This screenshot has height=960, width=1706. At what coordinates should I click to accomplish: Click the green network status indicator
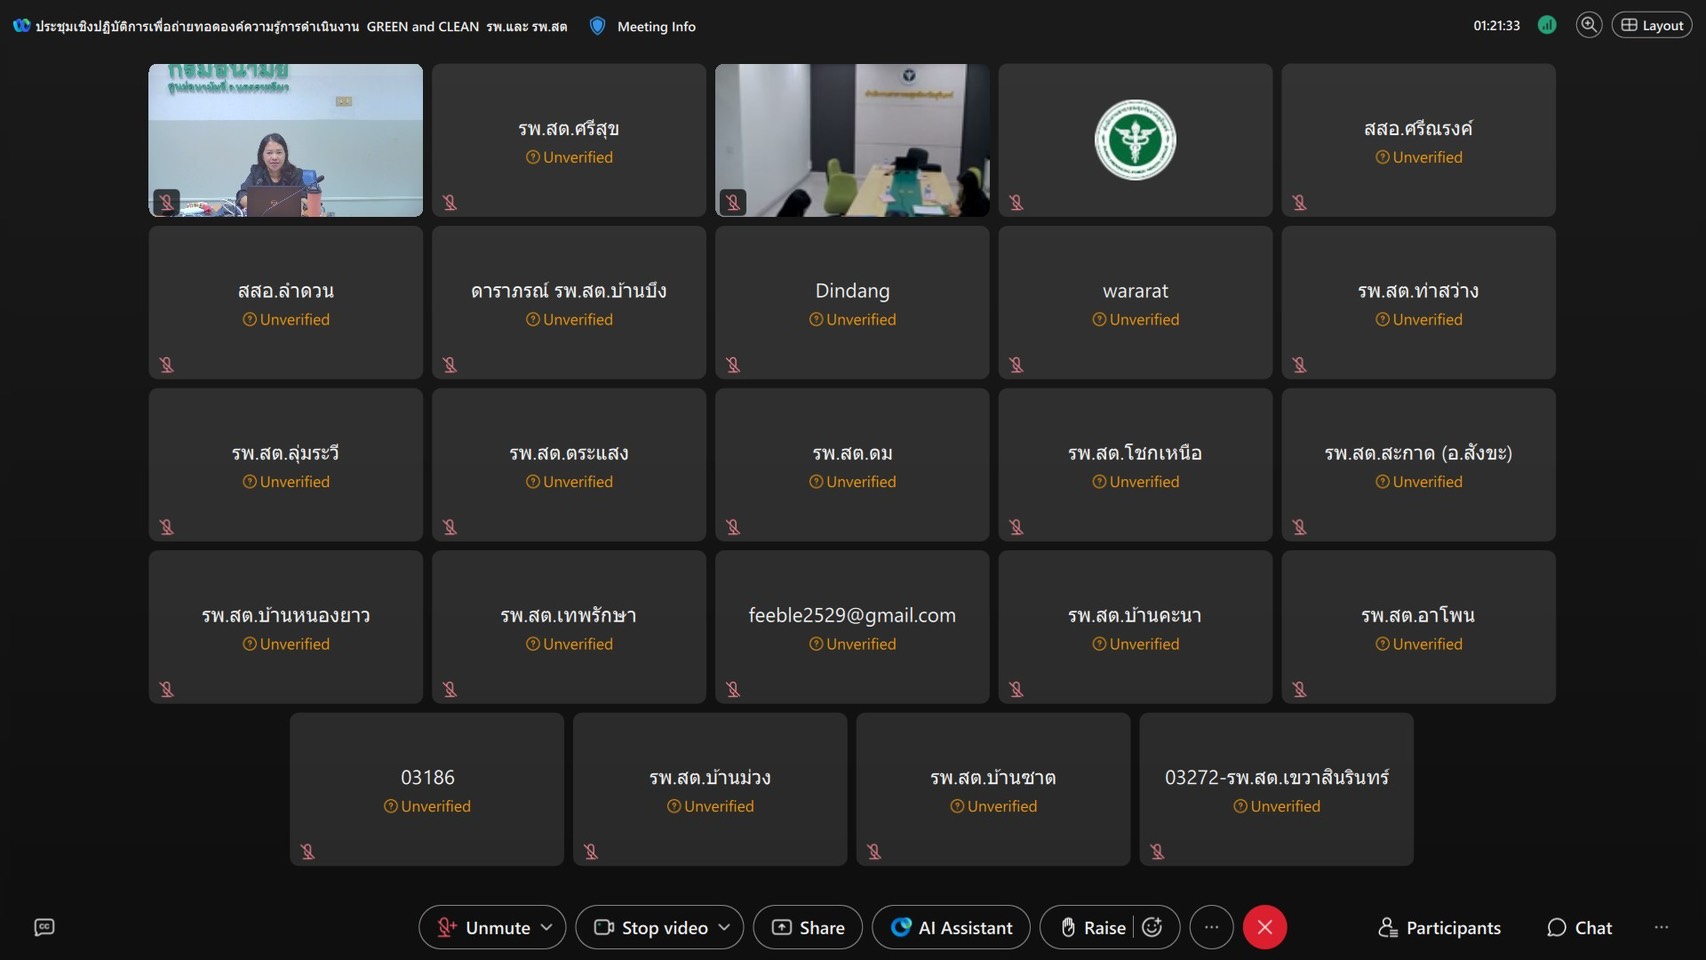point(1546,25)
